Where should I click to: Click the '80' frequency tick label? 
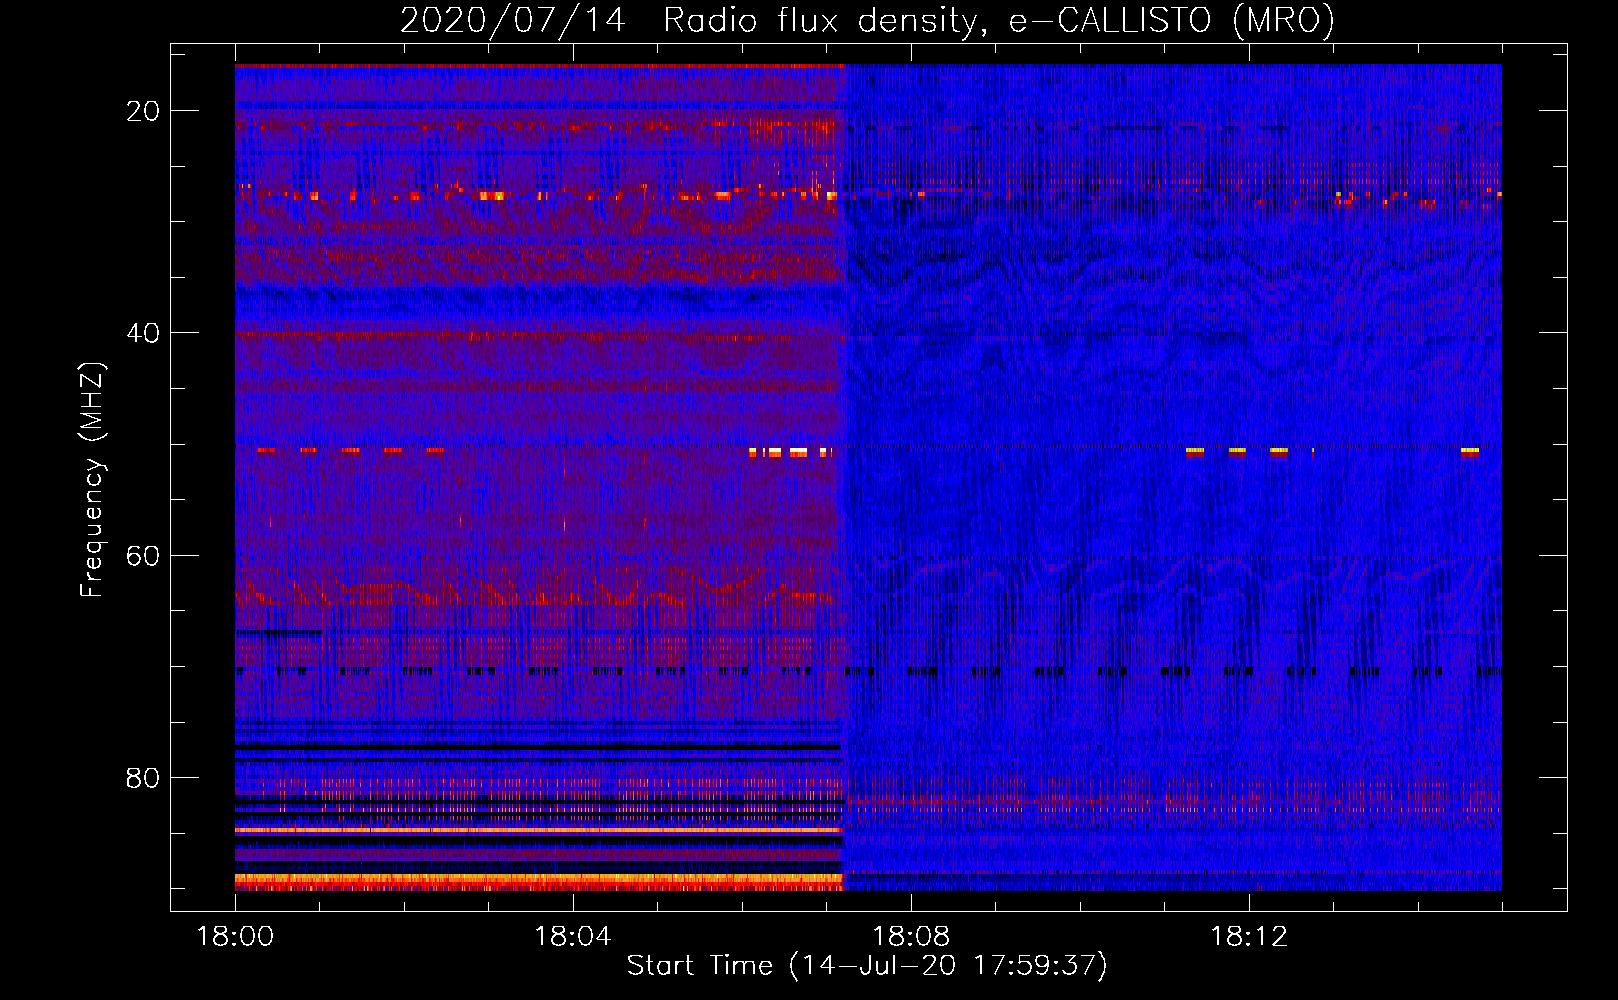click(x=143, y=777)
